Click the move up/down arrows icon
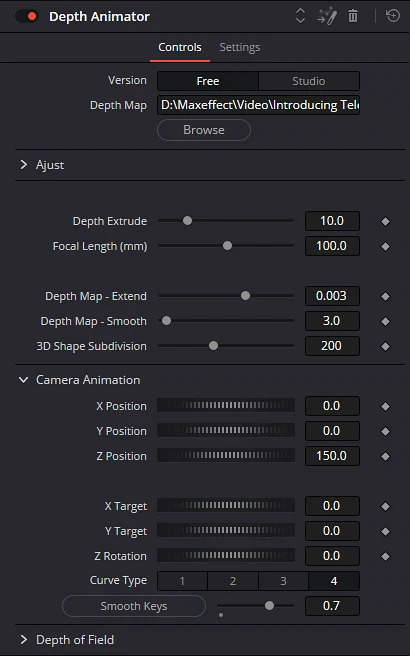The image size is (410, 656). pyautogui.click(x=300, y=16)
